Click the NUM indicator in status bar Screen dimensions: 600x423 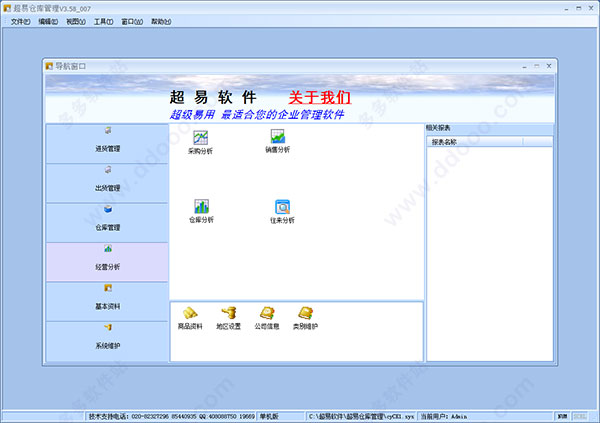point(562,416)
